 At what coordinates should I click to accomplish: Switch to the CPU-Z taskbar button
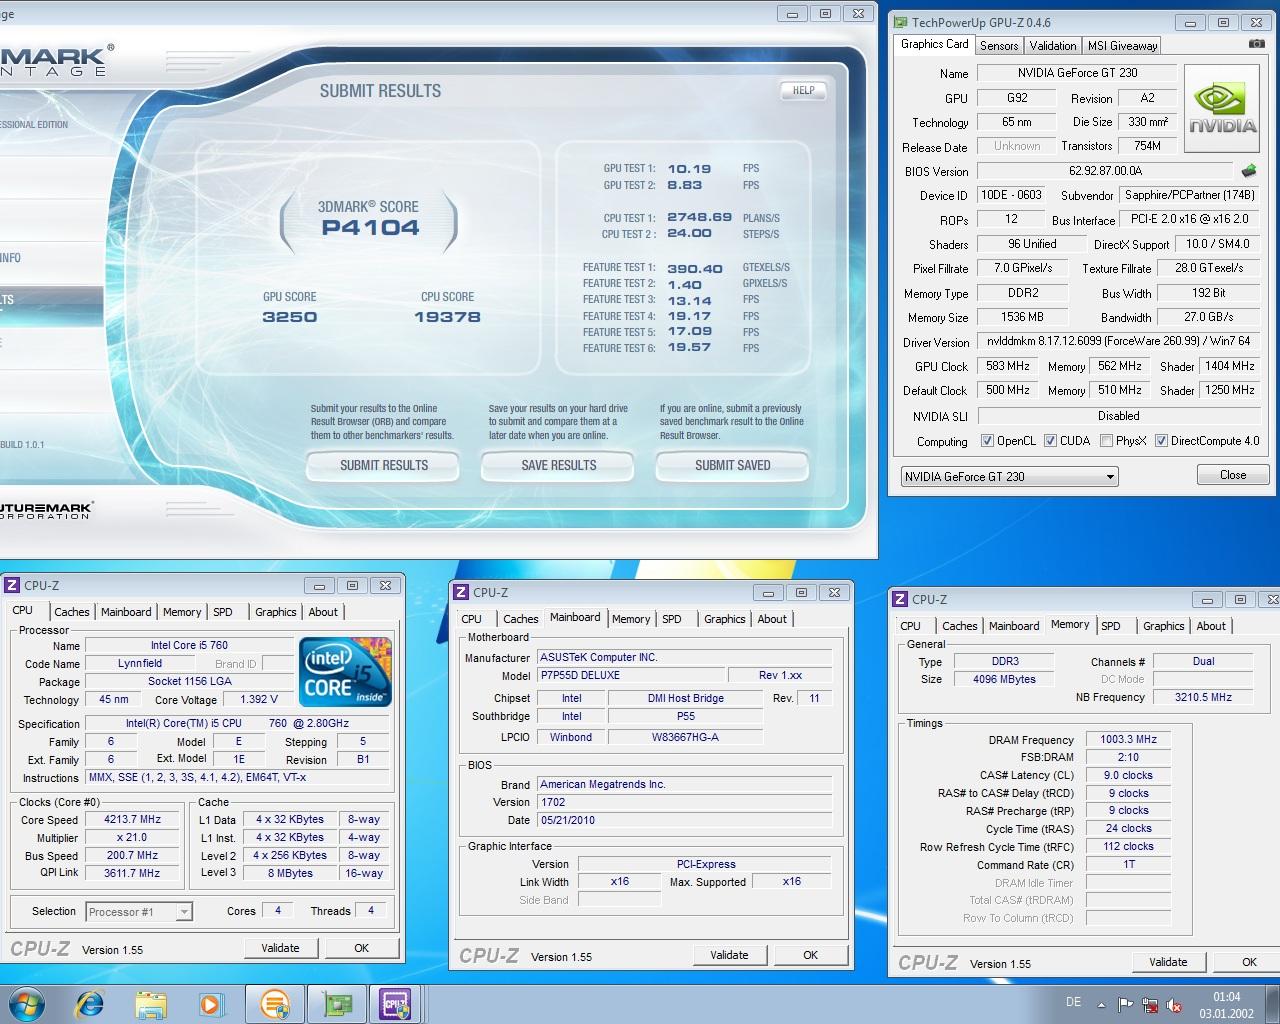396,1003
